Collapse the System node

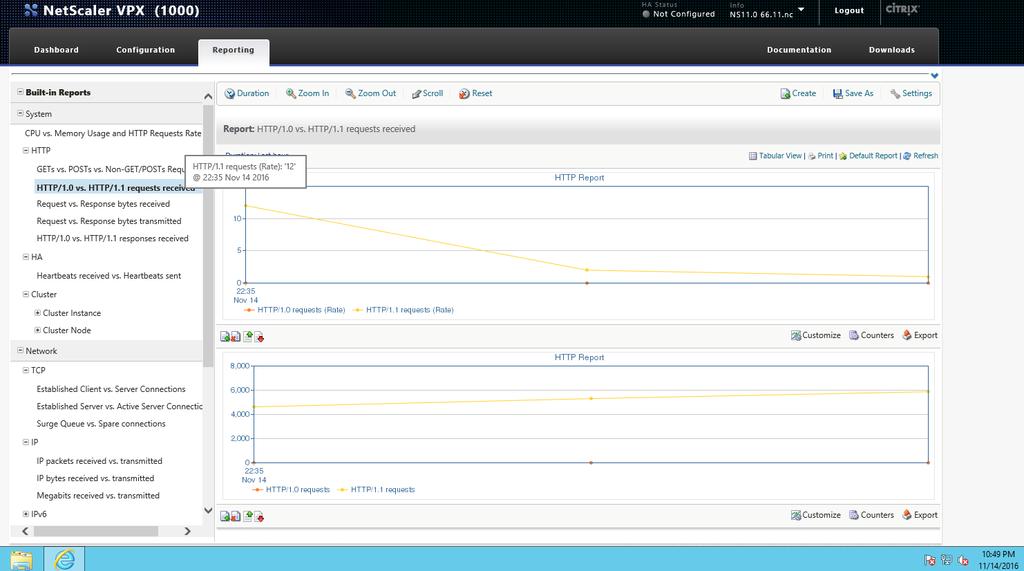point(20,114)
